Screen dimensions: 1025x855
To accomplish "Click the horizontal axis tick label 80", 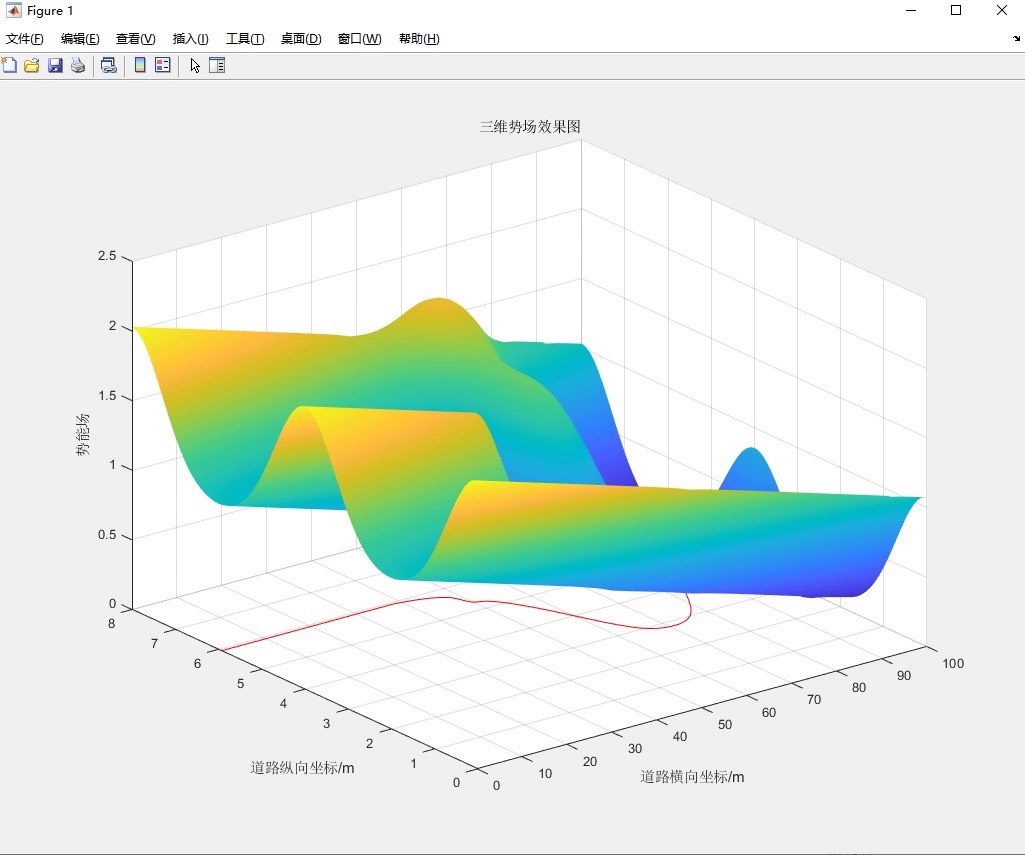I will [x=859, y=688].
